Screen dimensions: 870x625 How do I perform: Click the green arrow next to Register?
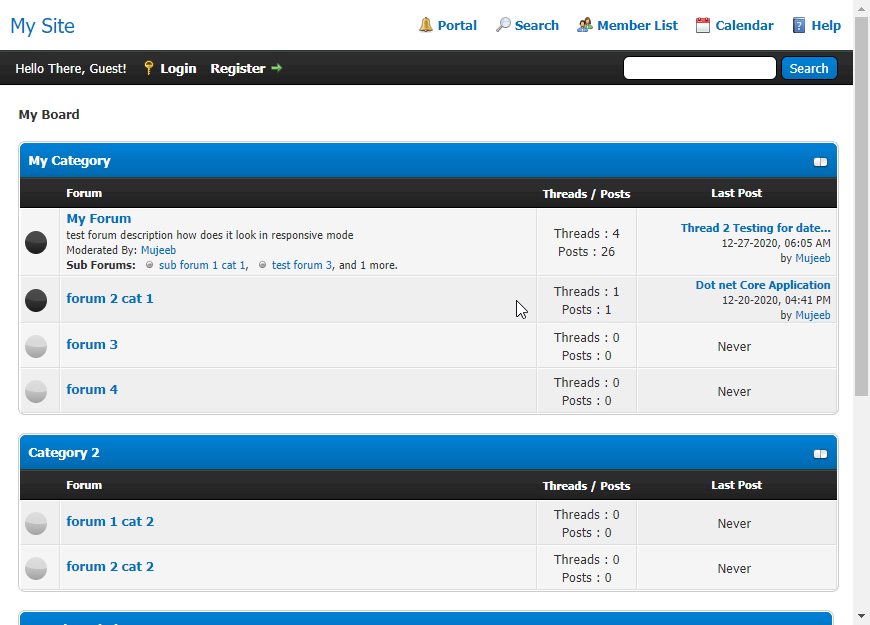277,68
